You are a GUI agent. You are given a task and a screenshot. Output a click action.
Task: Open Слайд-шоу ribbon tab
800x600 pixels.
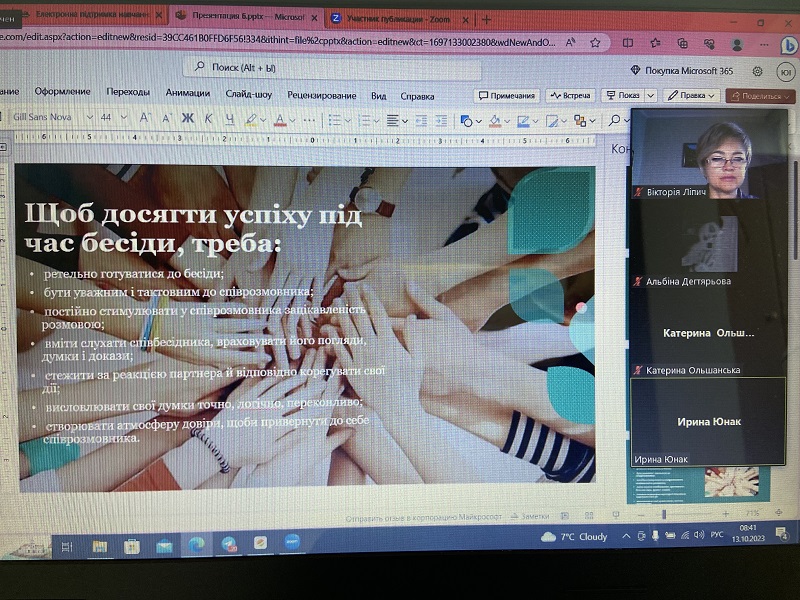pos(248,94)
